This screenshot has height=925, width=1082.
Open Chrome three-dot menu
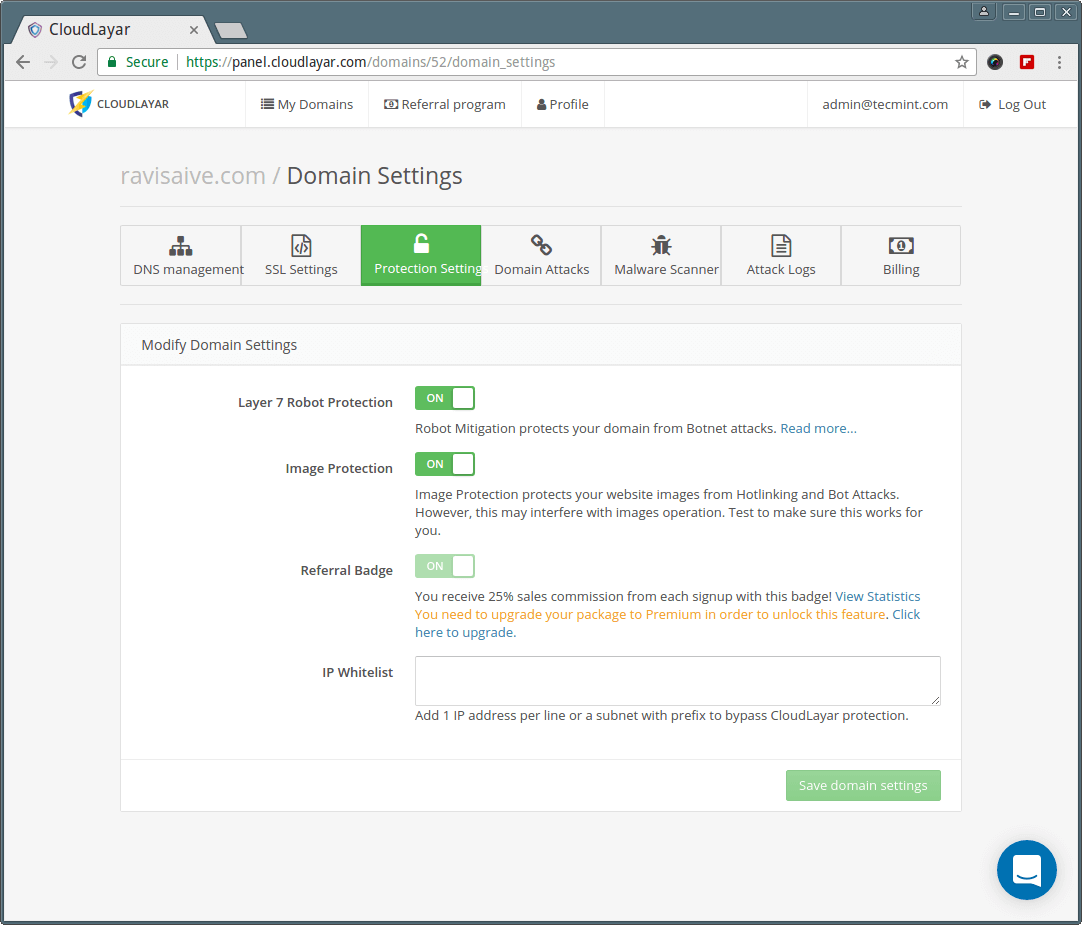[1060, 62]
